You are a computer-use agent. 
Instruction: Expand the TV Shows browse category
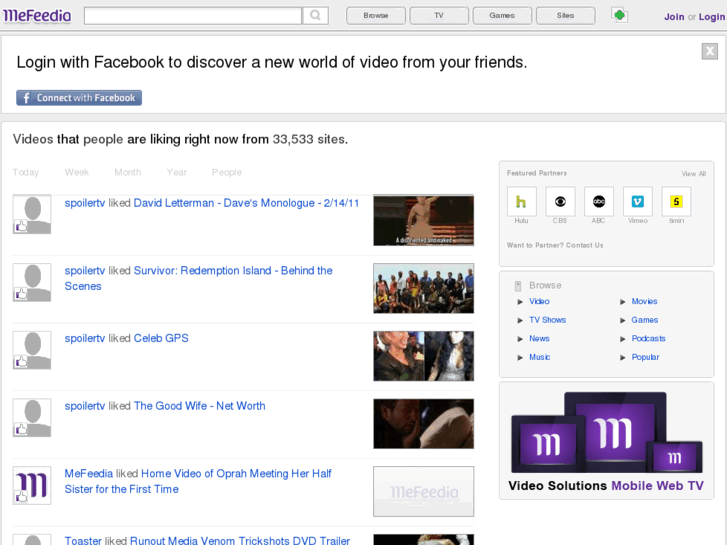point(547,320)
